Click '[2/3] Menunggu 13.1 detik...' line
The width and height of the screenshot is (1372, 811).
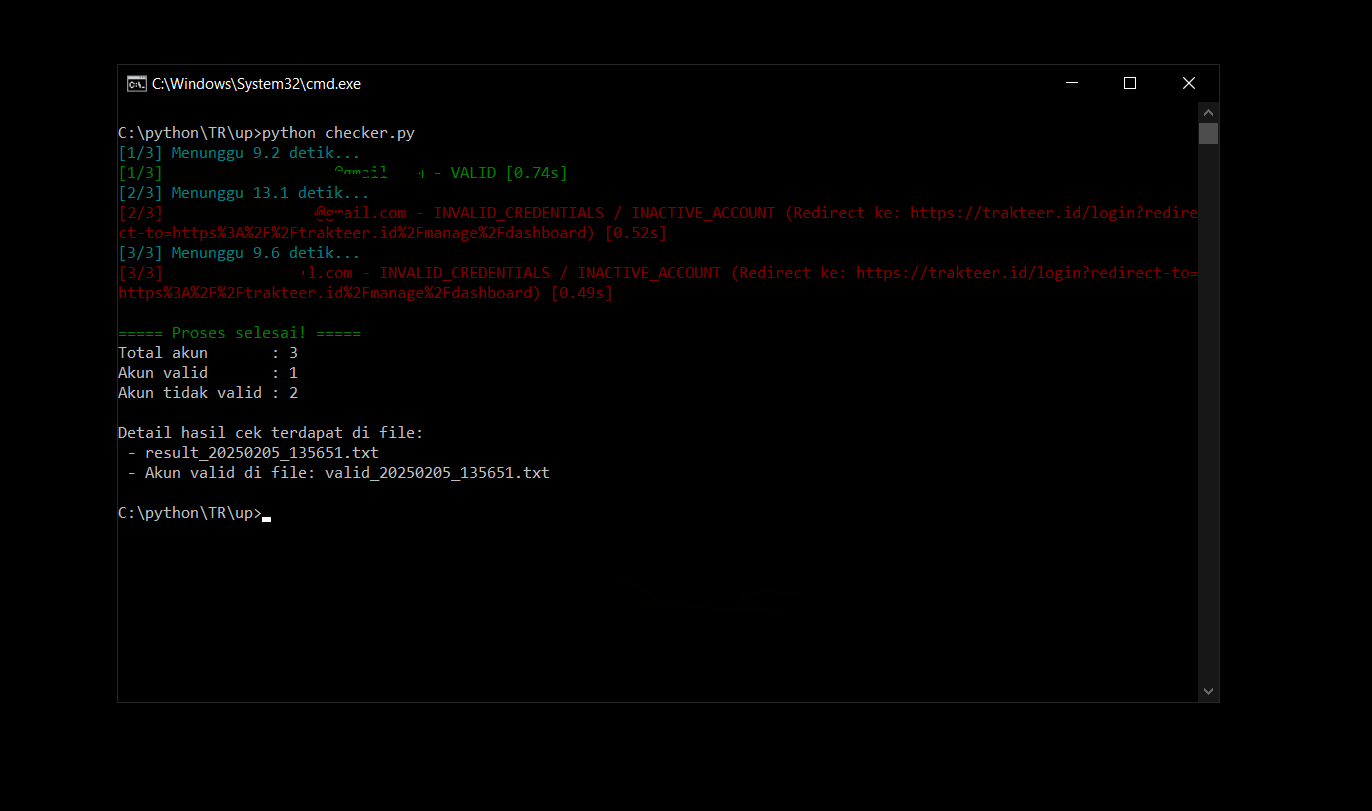point(244,193)
